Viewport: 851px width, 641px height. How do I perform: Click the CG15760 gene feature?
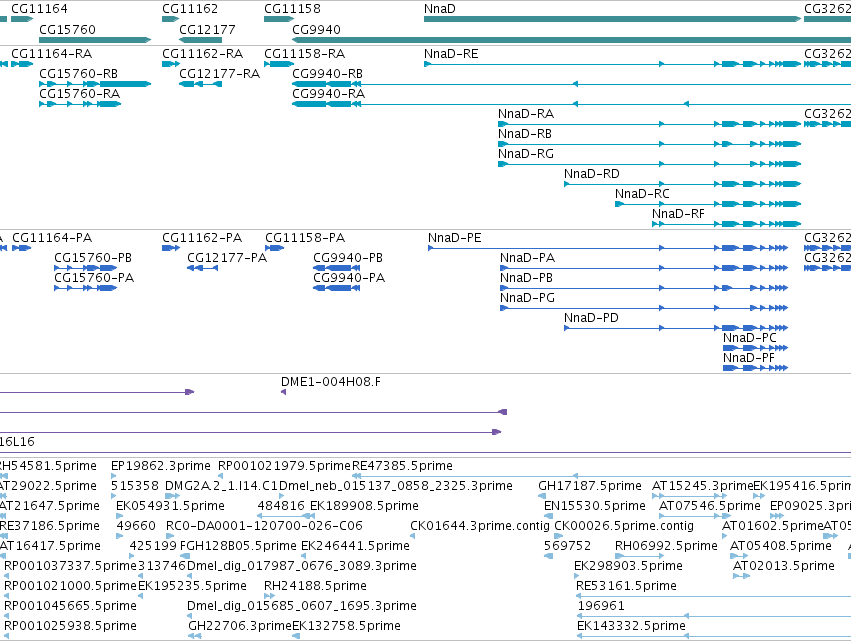[x=95, y=40]
